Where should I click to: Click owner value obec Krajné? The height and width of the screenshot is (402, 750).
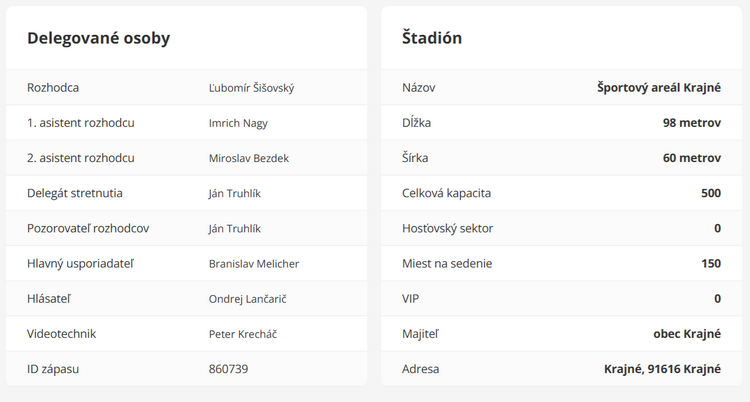[x=681, y=333]
